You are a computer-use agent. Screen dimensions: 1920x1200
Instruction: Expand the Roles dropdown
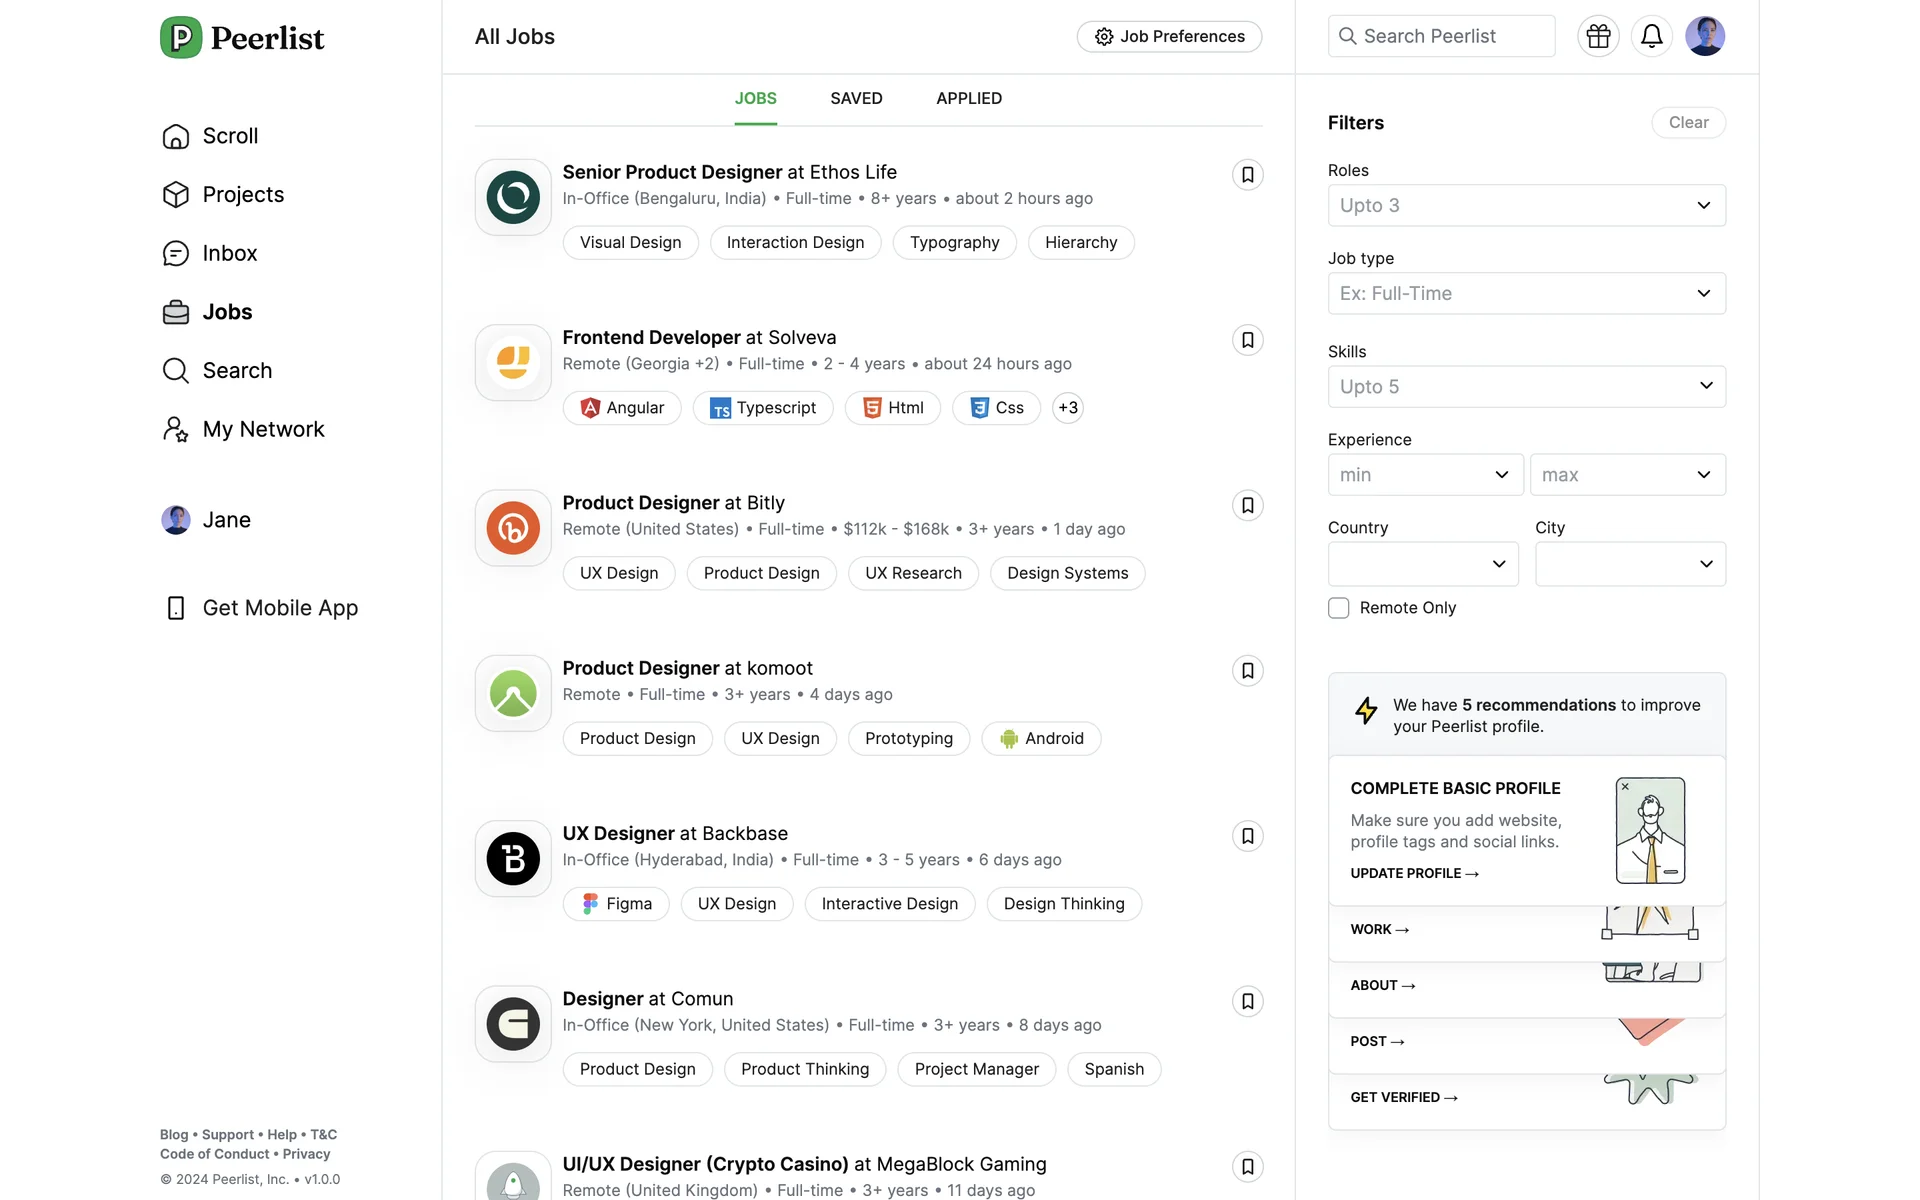coord(1525,205)
